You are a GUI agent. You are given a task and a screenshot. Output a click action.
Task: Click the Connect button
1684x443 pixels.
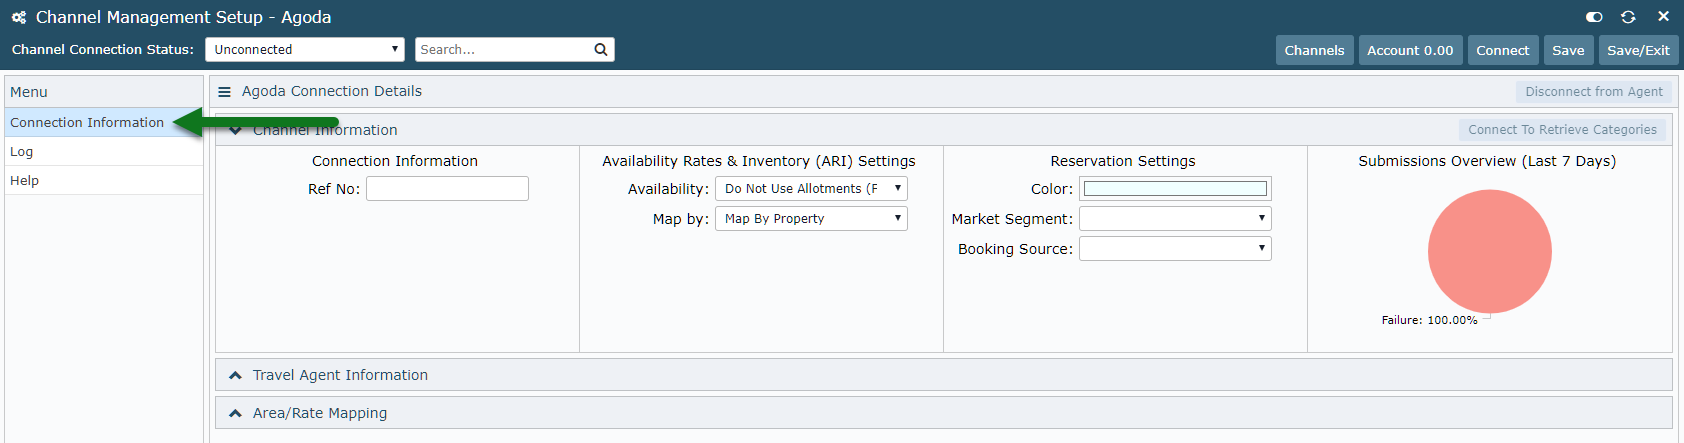click(1502, 50)
